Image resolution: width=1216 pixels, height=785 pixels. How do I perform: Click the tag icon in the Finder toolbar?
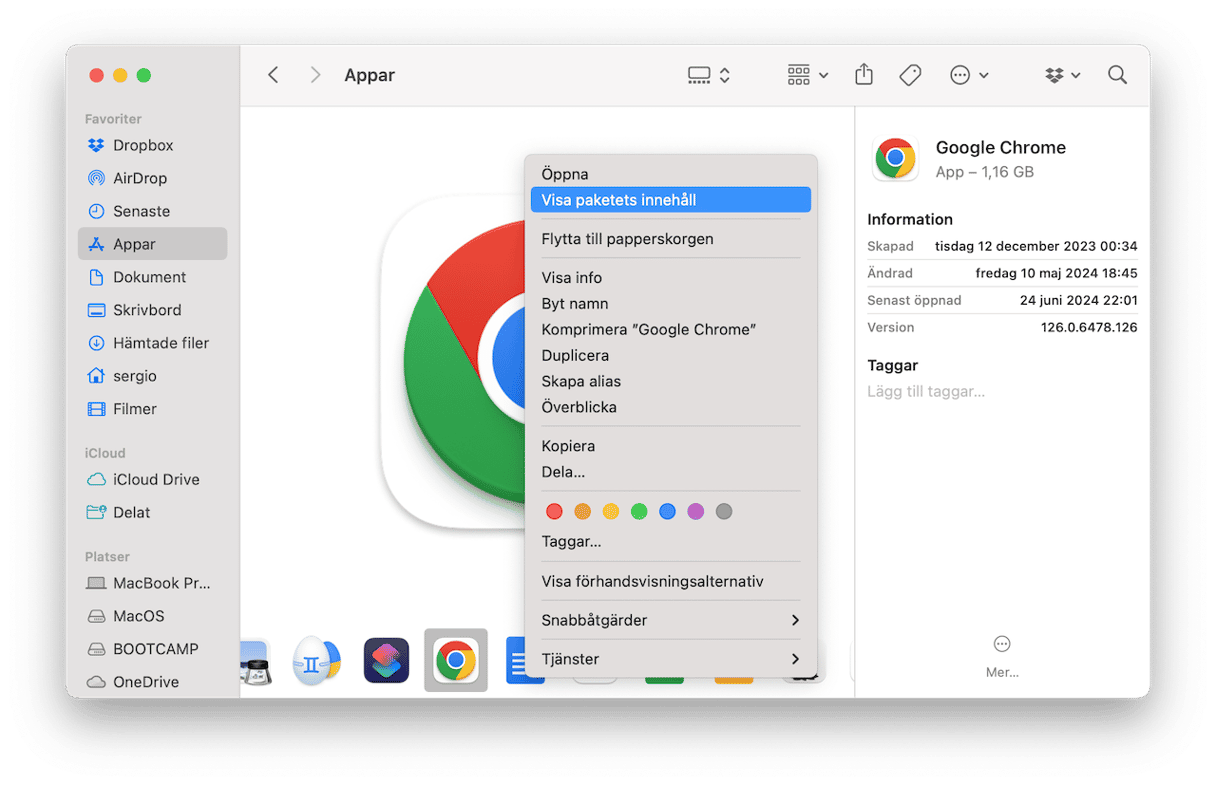tap(910, 75)
